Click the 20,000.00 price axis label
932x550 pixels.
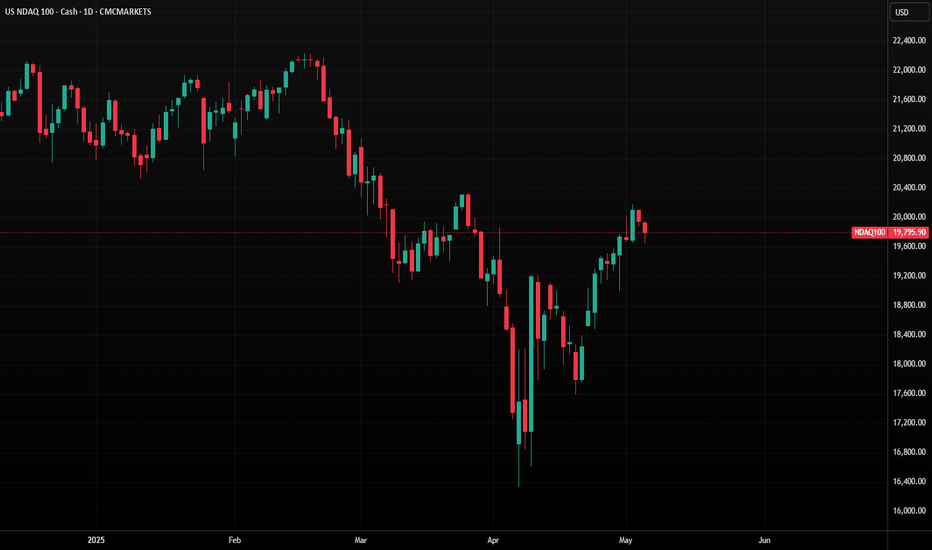[x=909, y=217]
